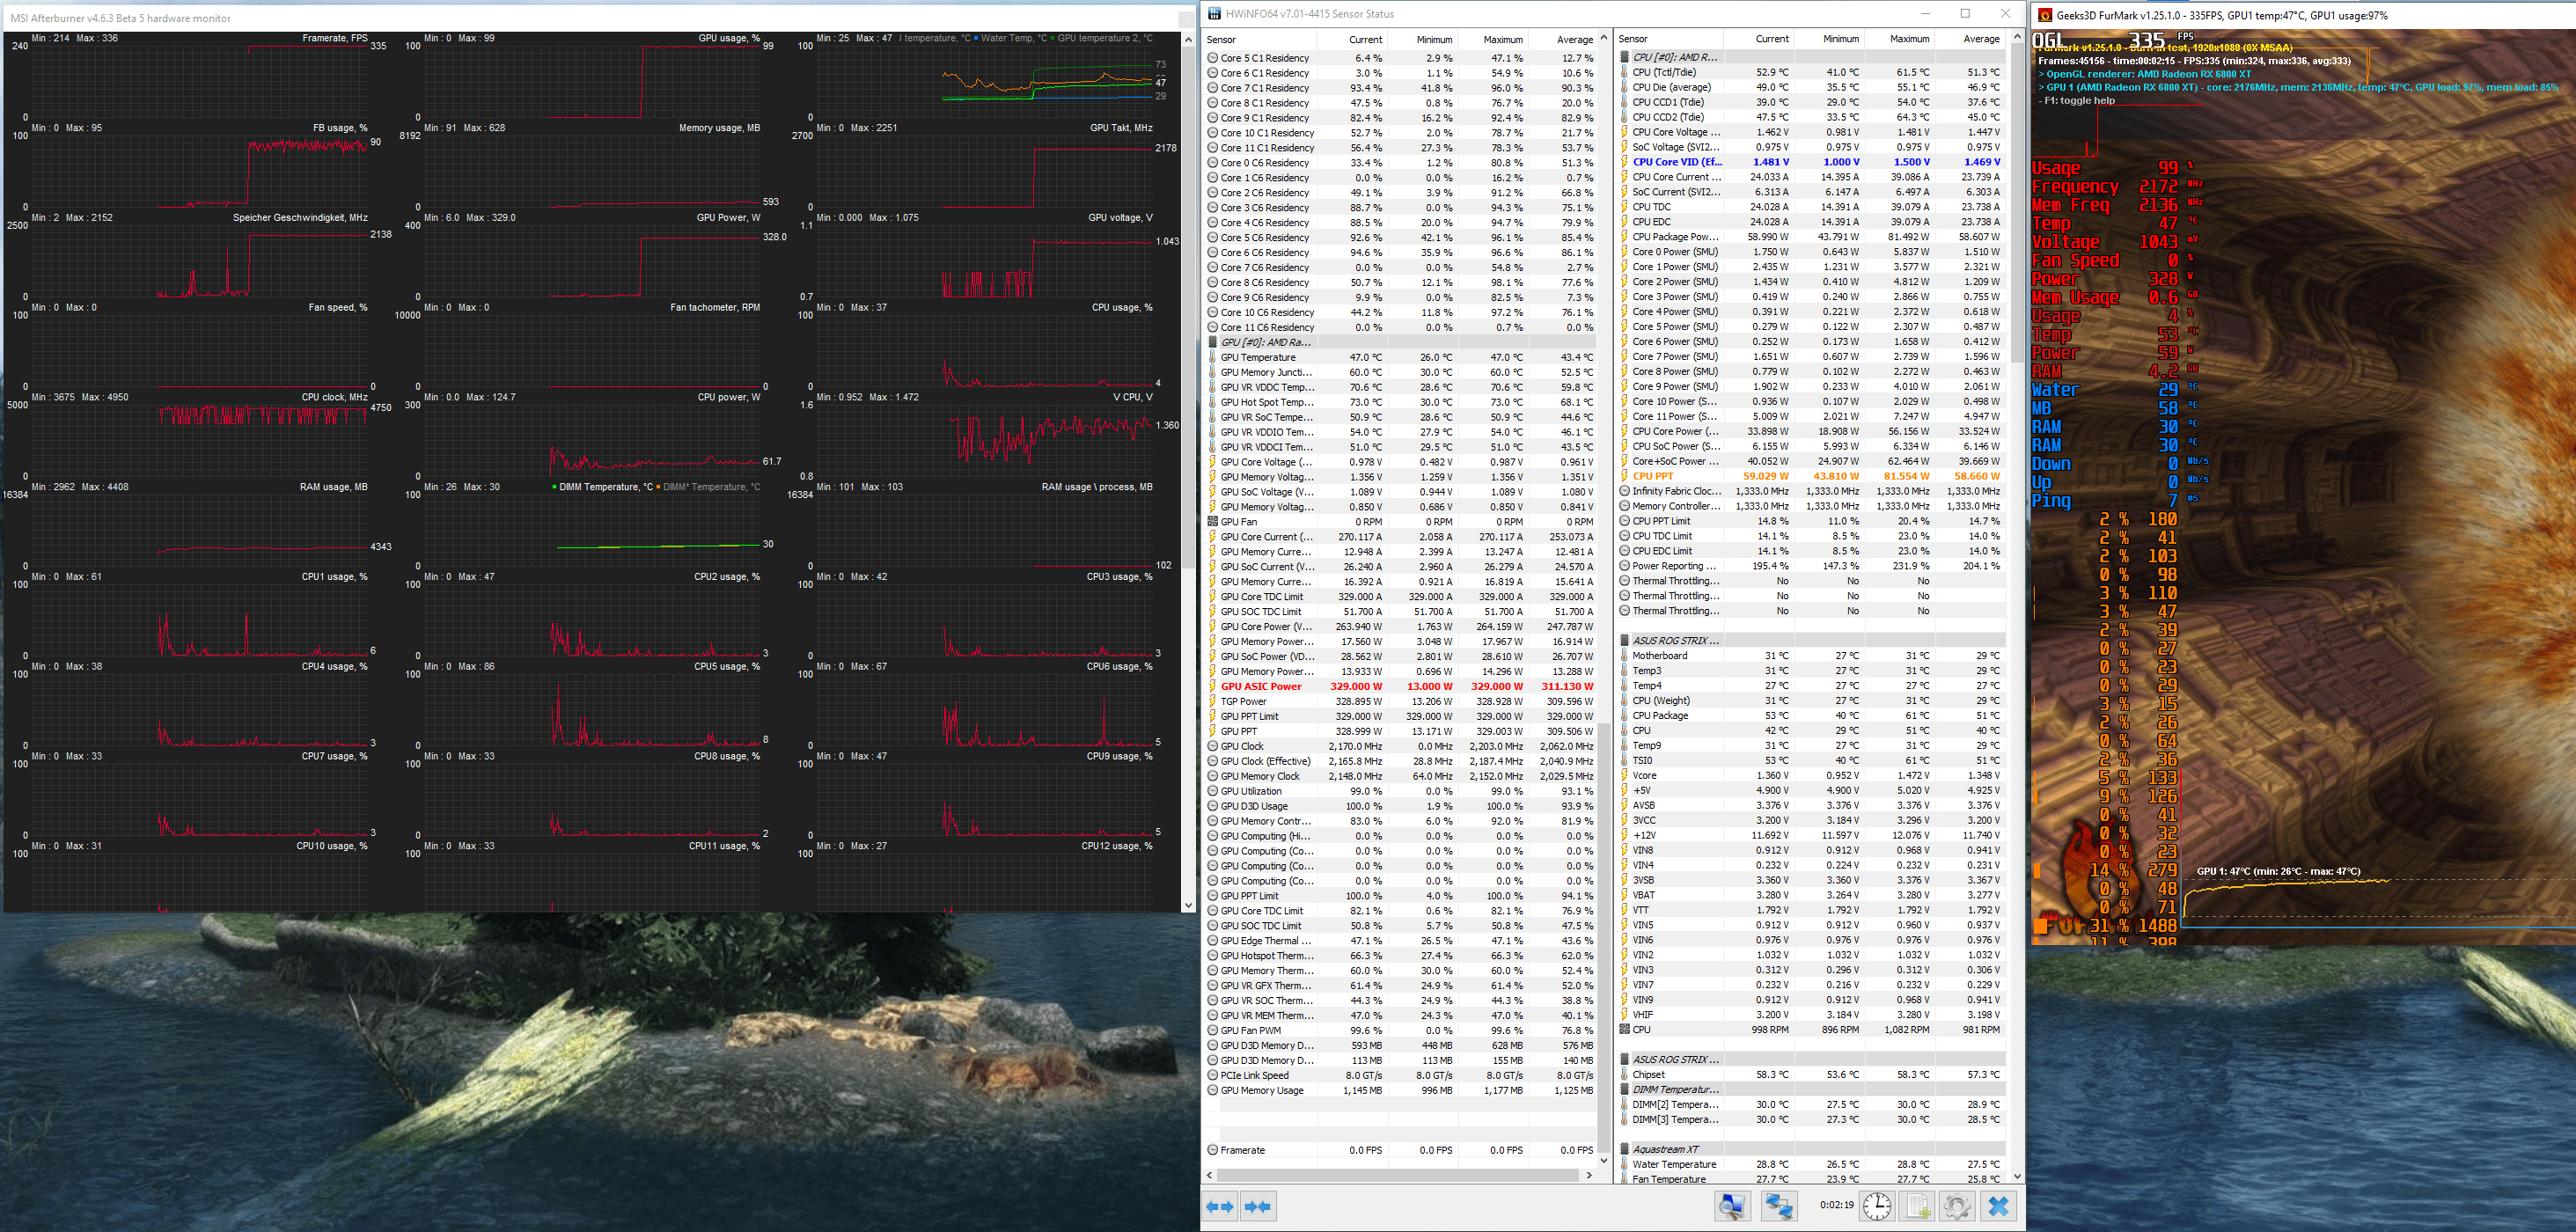The image size is (2576, 1232).
Task: Select the GPU Hot Spot Temp... row
Action: [1400, 402]
